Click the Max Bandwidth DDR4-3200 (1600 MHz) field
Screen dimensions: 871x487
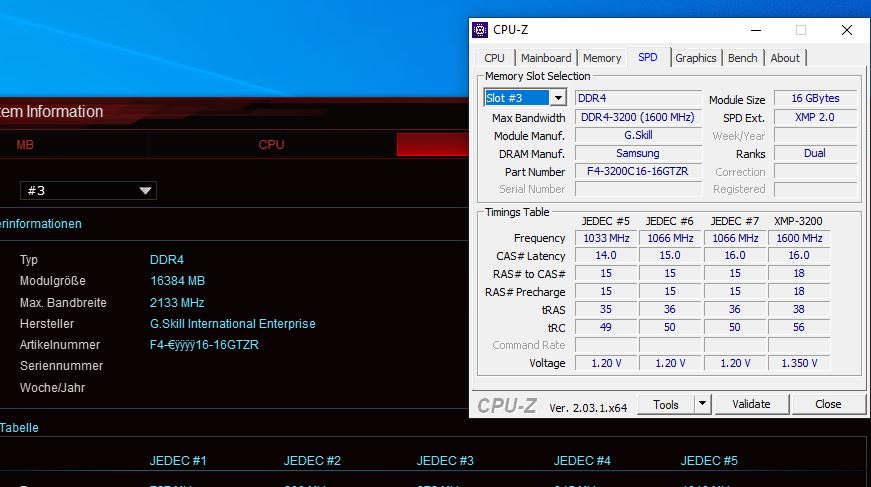click(638, 117)
